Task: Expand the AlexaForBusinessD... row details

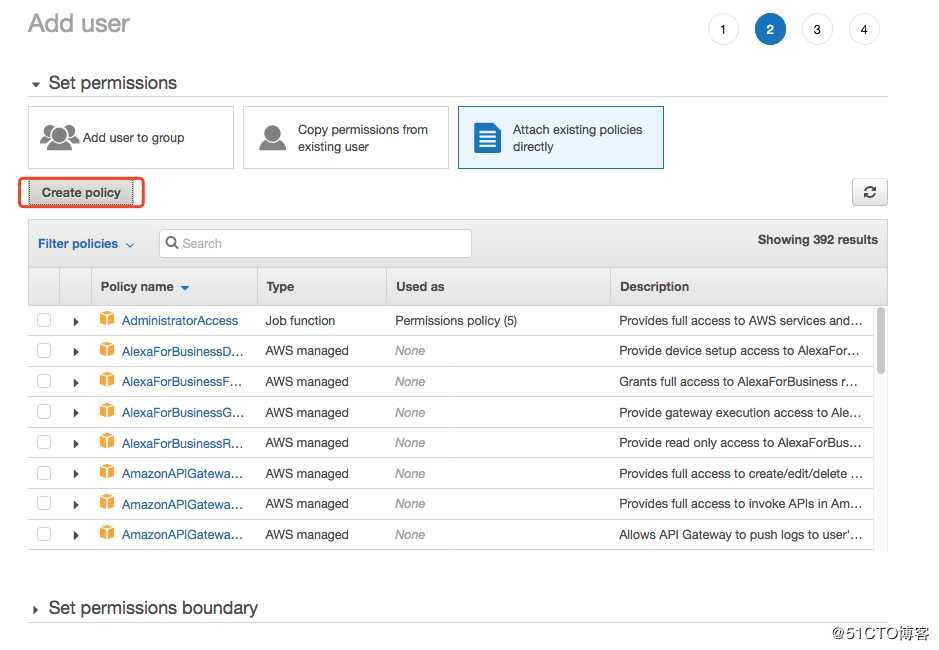Action: (x=75, y=352)
